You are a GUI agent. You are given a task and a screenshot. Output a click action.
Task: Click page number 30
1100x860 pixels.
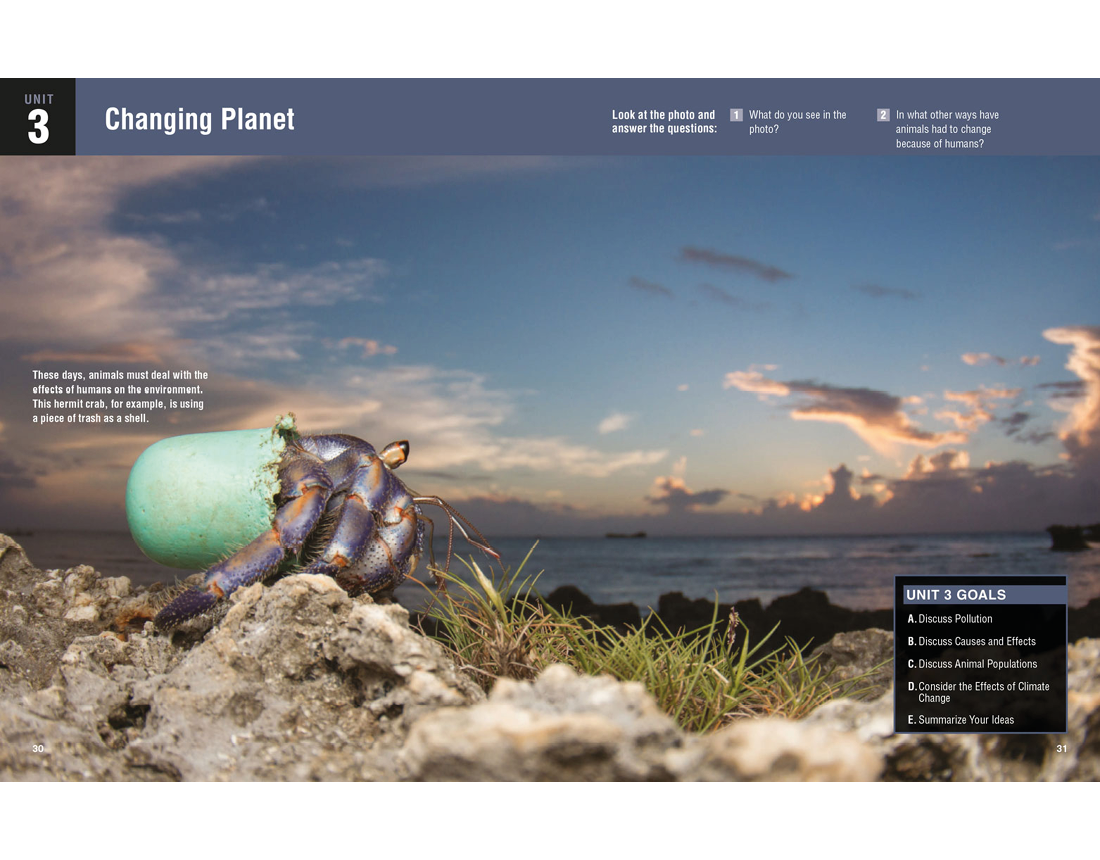pos(38,748)
